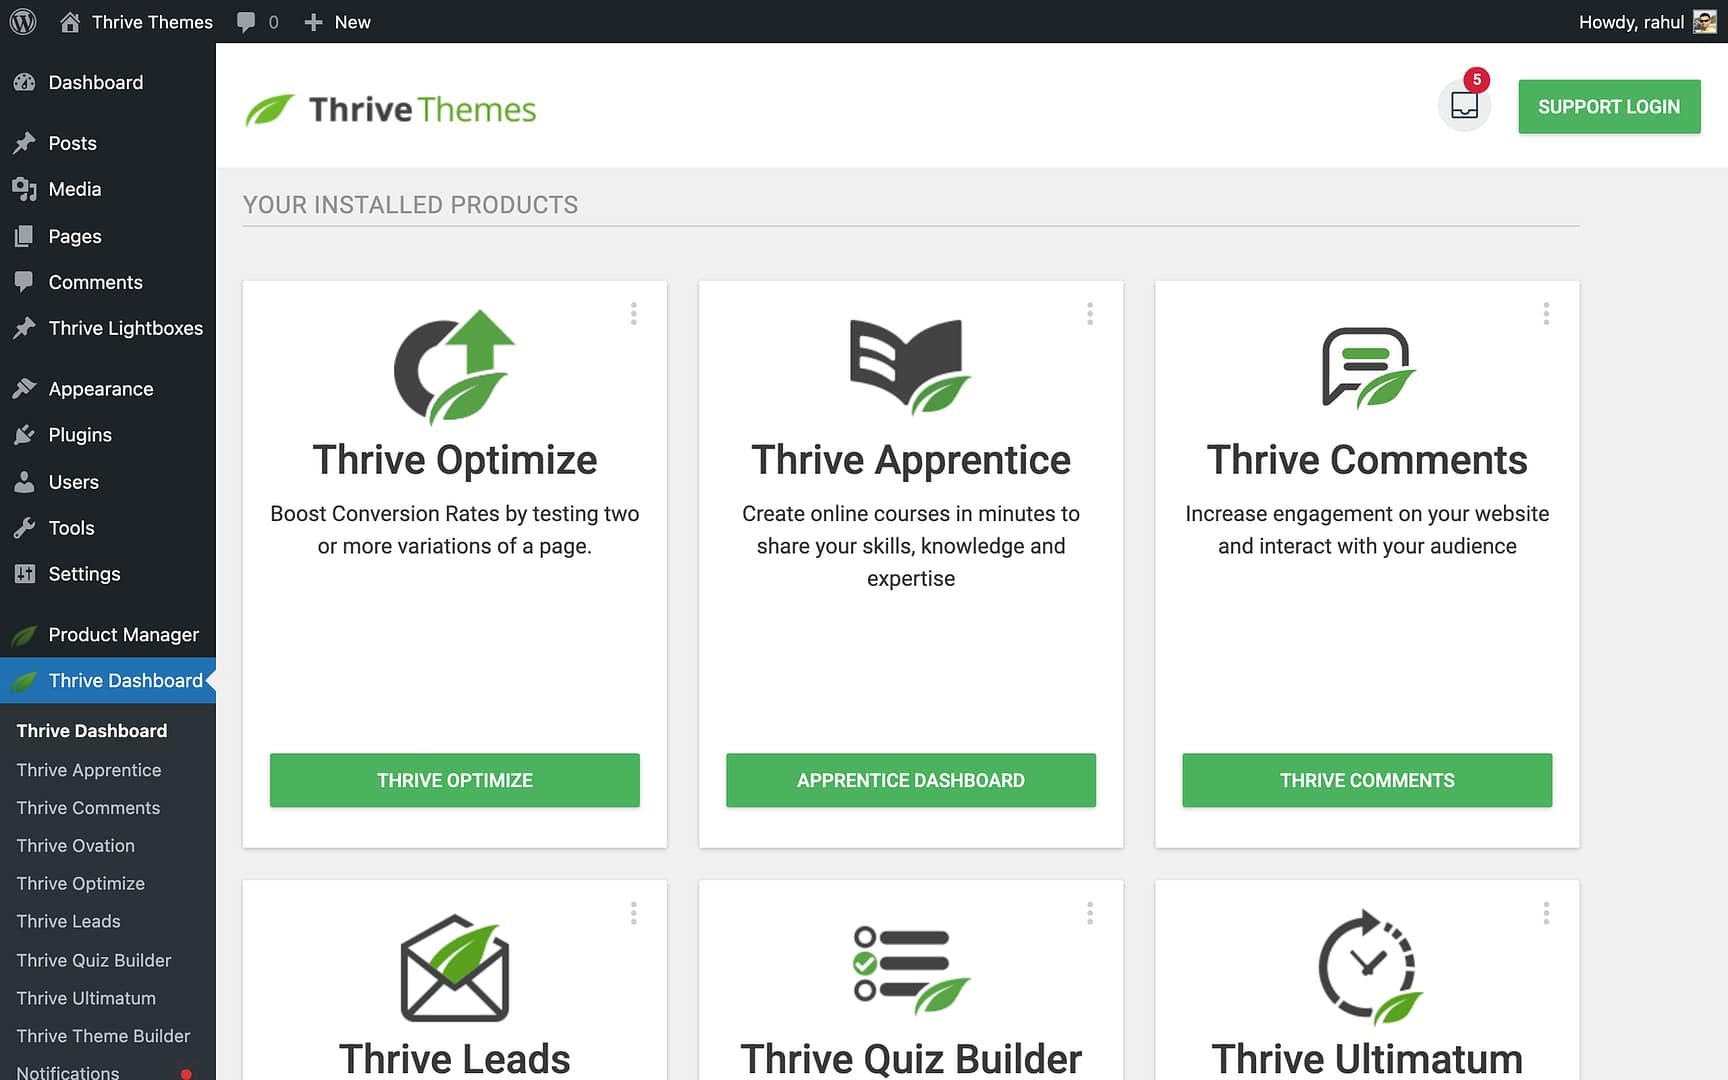1728x1080 pixels.
Task: Select Thrive Theme Builder in the sidebar
Action: [x=103, y=1036]
